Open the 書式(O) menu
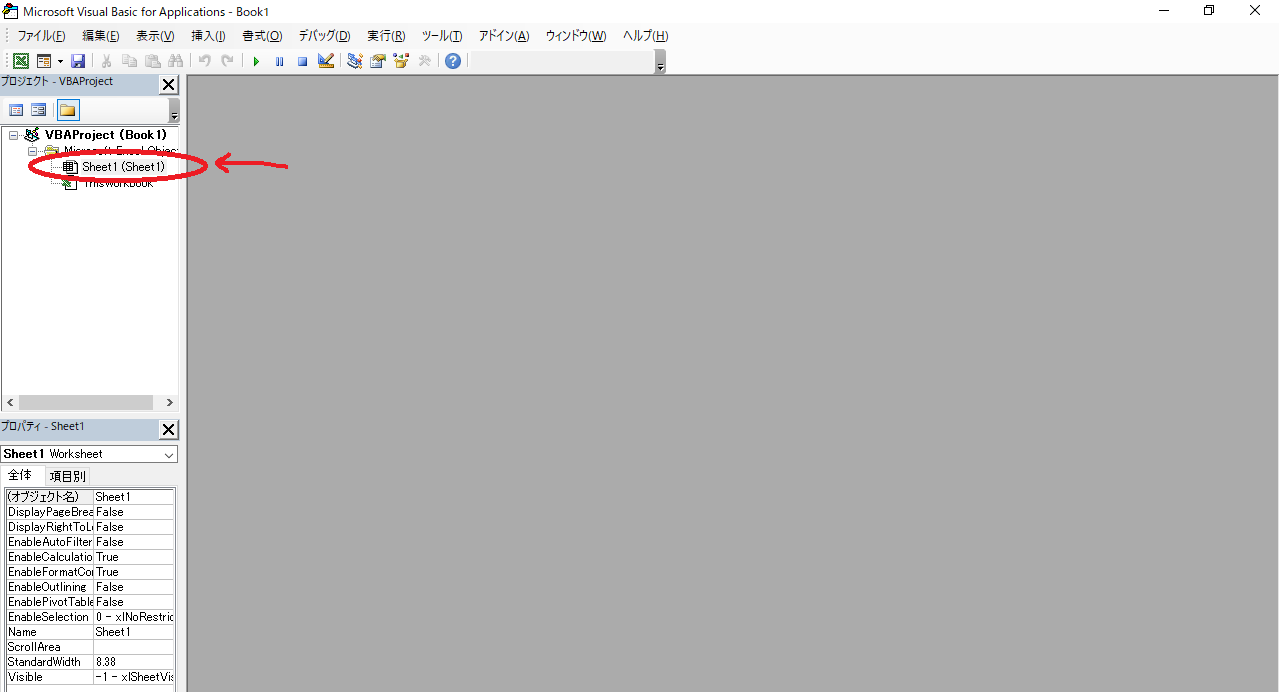 coord(262,36)
